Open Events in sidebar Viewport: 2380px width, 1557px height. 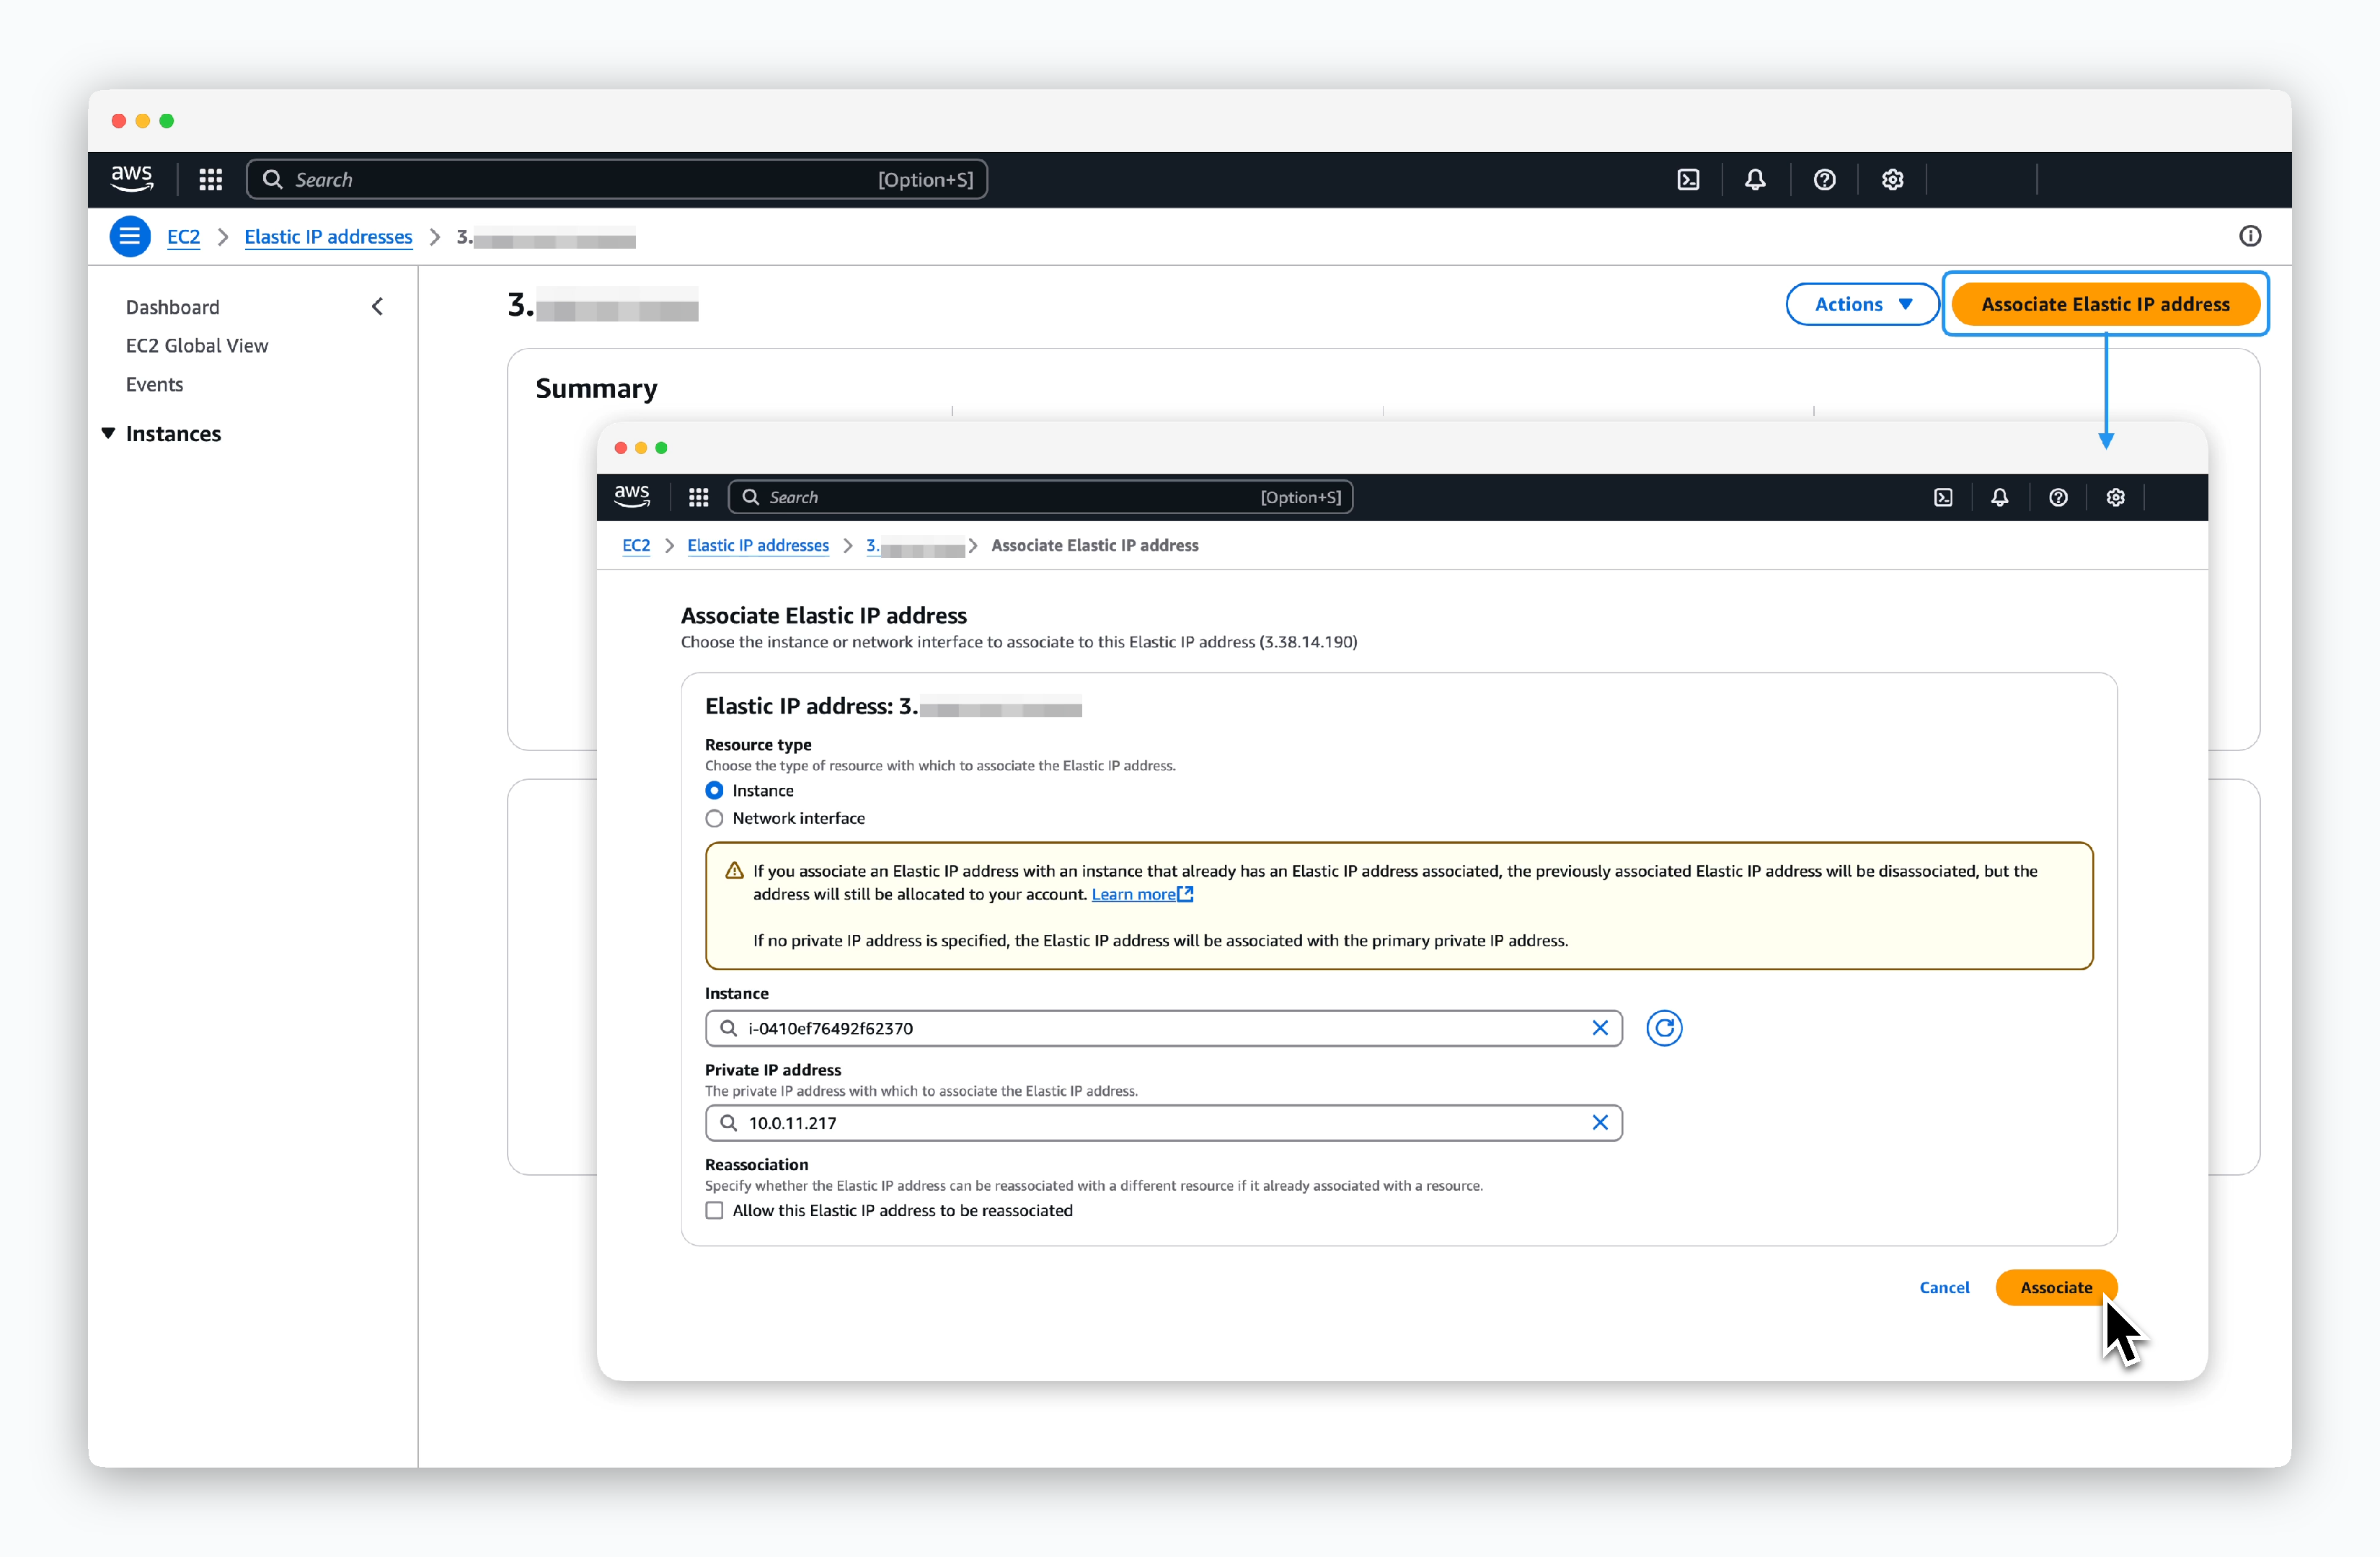(154, 384)
